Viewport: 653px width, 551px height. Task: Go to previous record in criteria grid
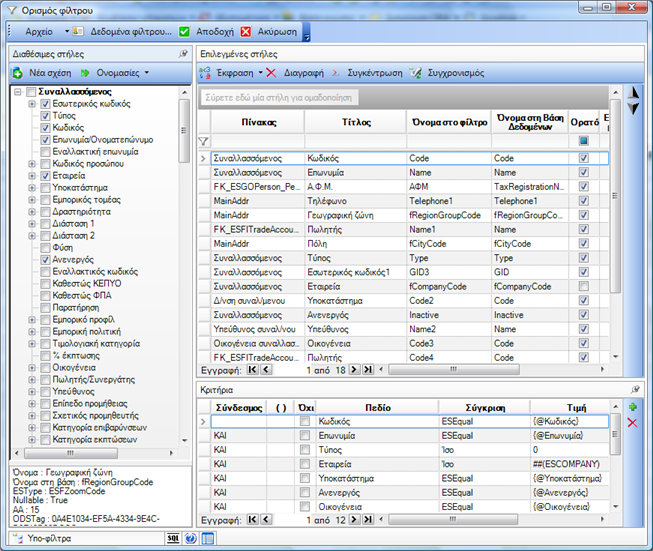click(267, 519)
